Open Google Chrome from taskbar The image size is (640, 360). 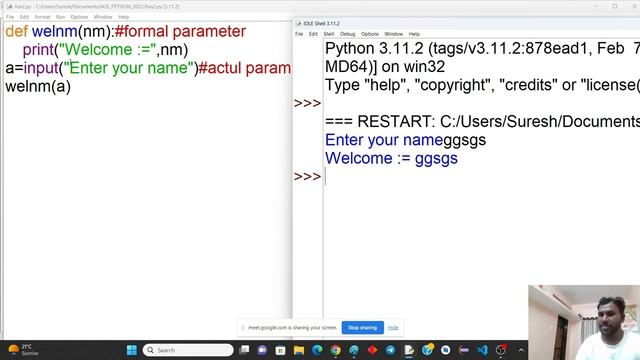point(336,350)
